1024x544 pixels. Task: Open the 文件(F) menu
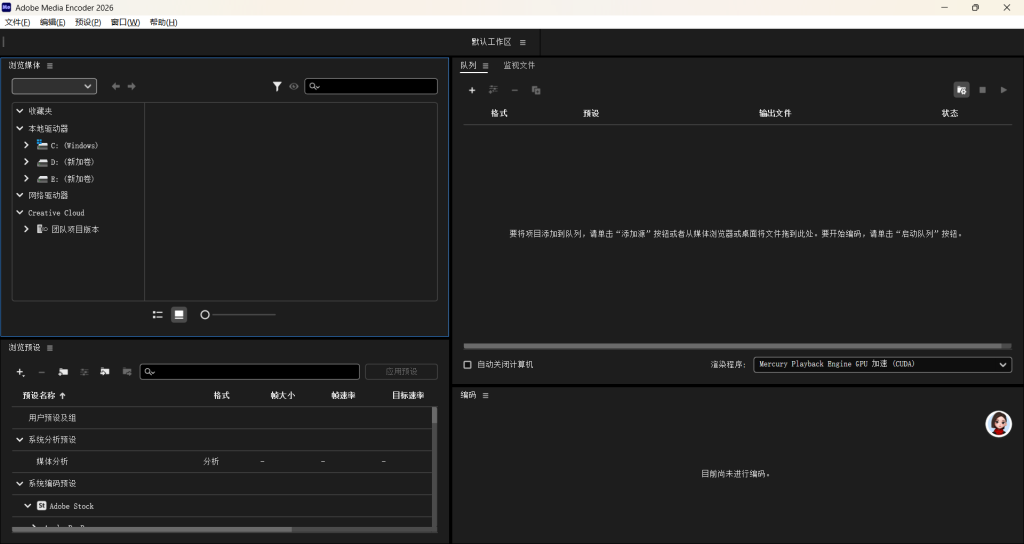(18, 22)
